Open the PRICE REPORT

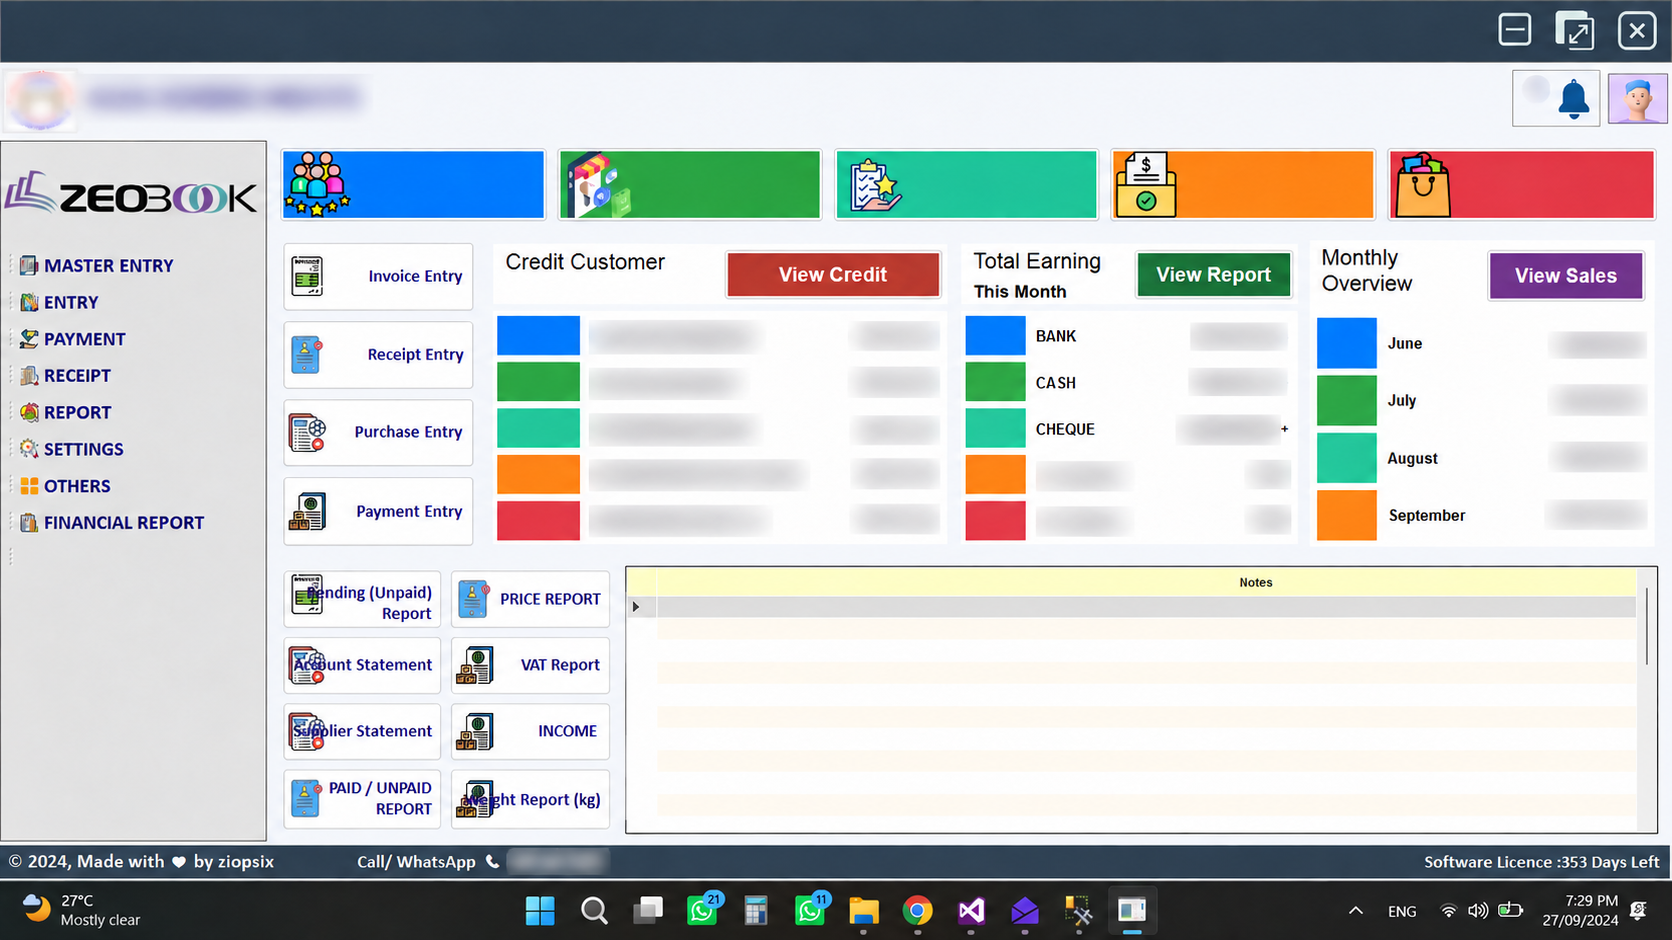pyautogui.click(x=530, y=599)
